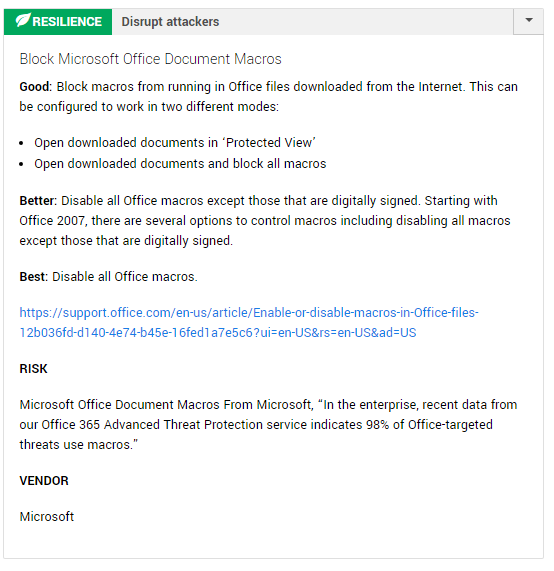Screen dimensions: 554x571
Task: Select the bold Better label
Action: coord(38,201)
